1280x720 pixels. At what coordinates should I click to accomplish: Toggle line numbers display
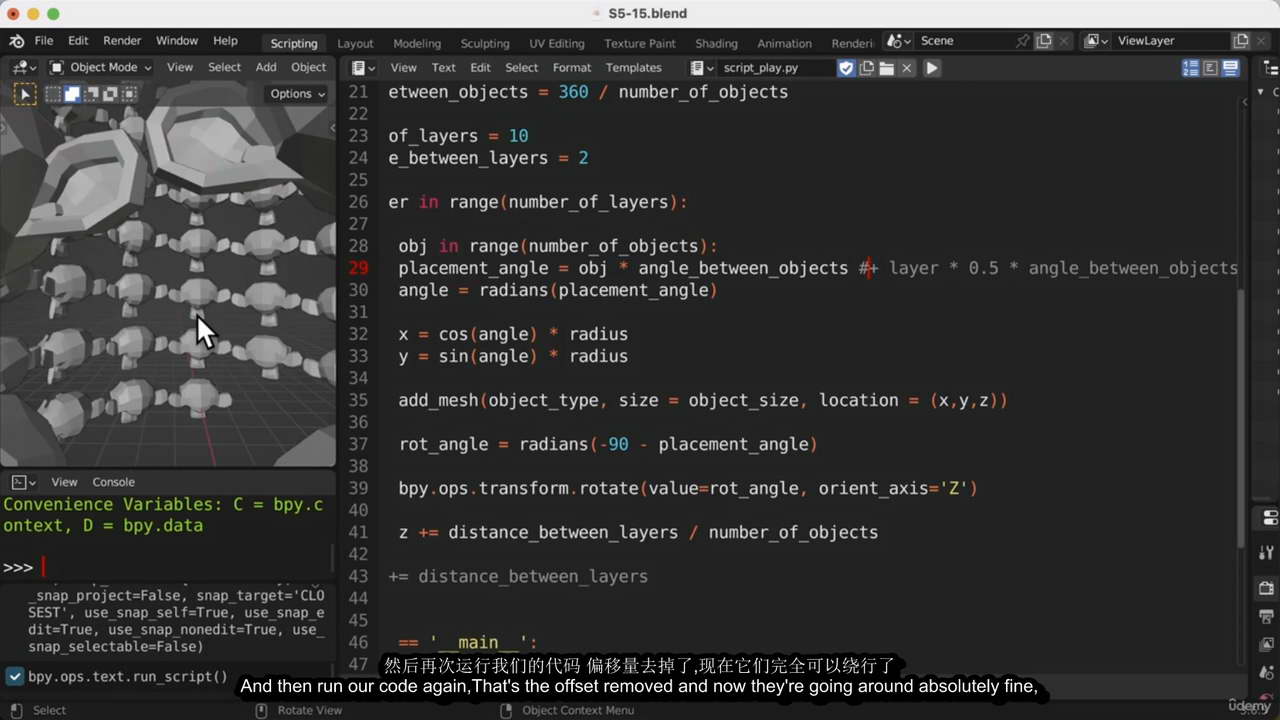[x=1191, y=68]
